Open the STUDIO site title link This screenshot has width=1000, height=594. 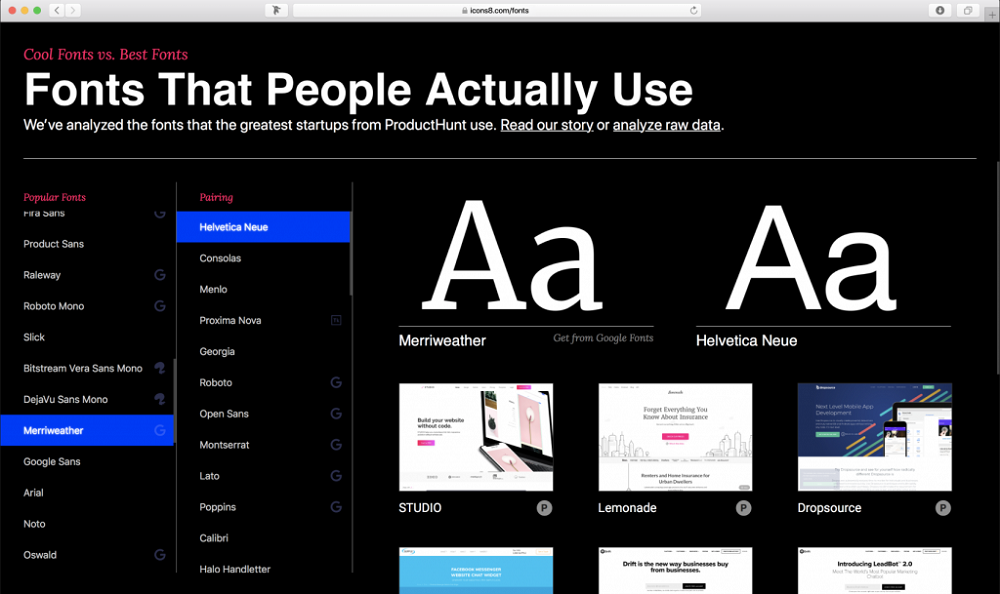click(x=420, y=508)
